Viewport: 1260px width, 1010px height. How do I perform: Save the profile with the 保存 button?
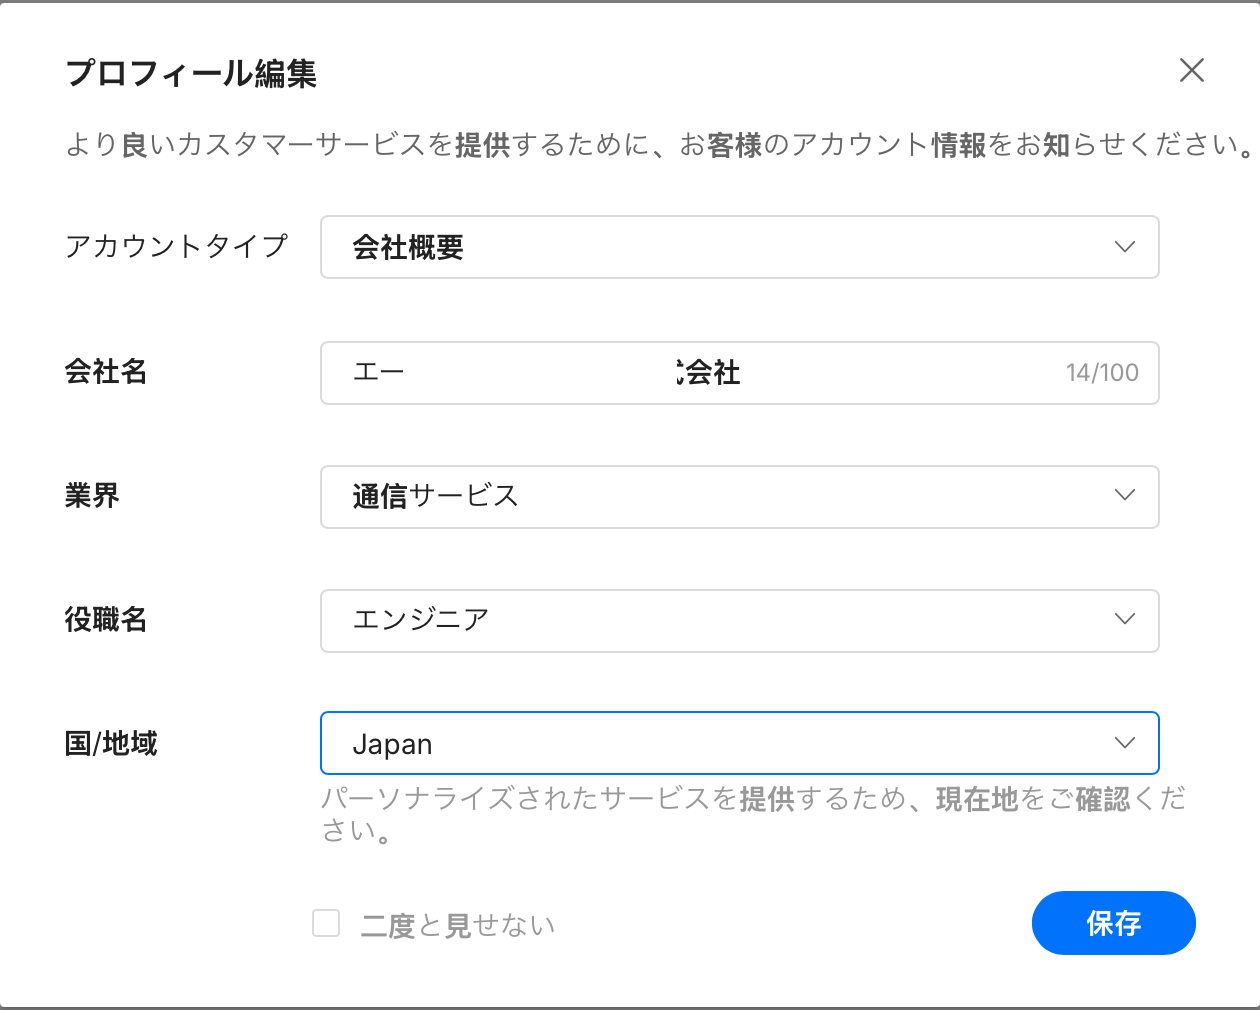tap(1113, 923)
